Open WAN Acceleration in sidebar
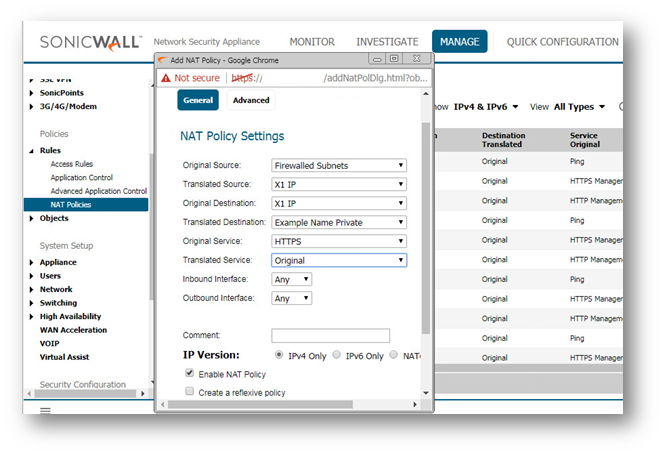The image size is (665, 456). pos(73,330)
